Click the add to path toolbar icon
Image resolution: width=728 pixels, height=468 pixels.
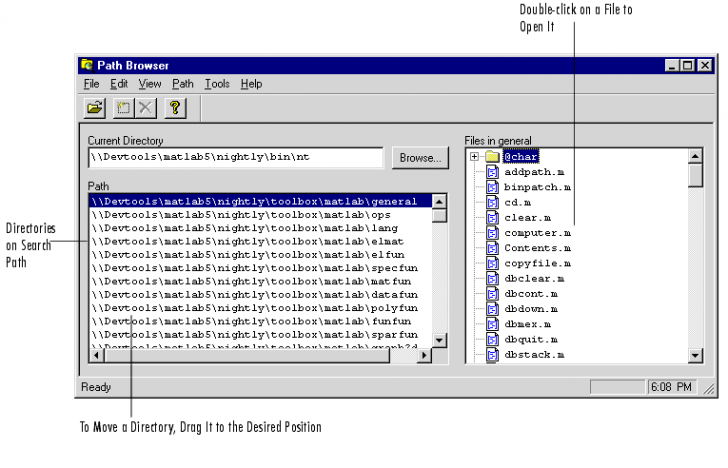124,108
